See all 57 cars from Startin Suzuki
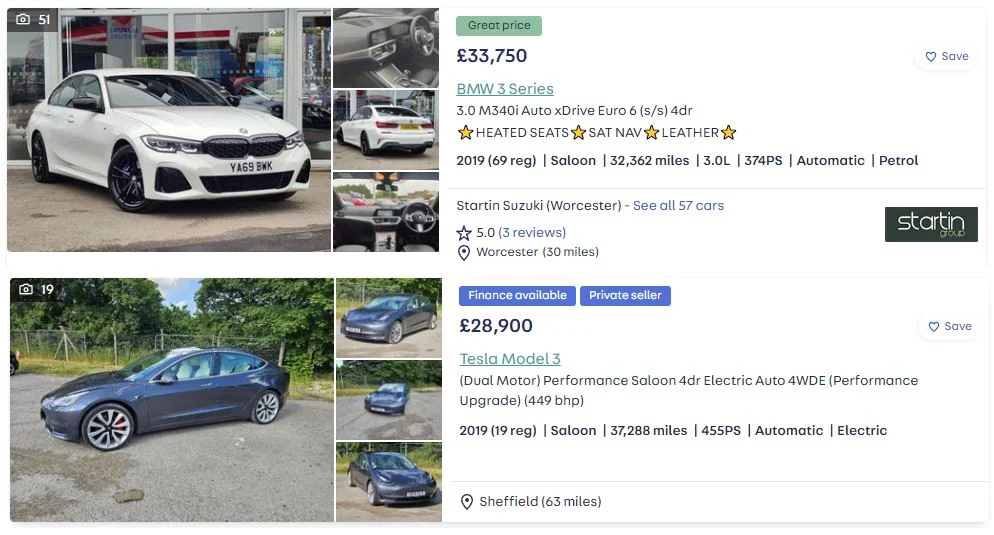 (678, 205)
